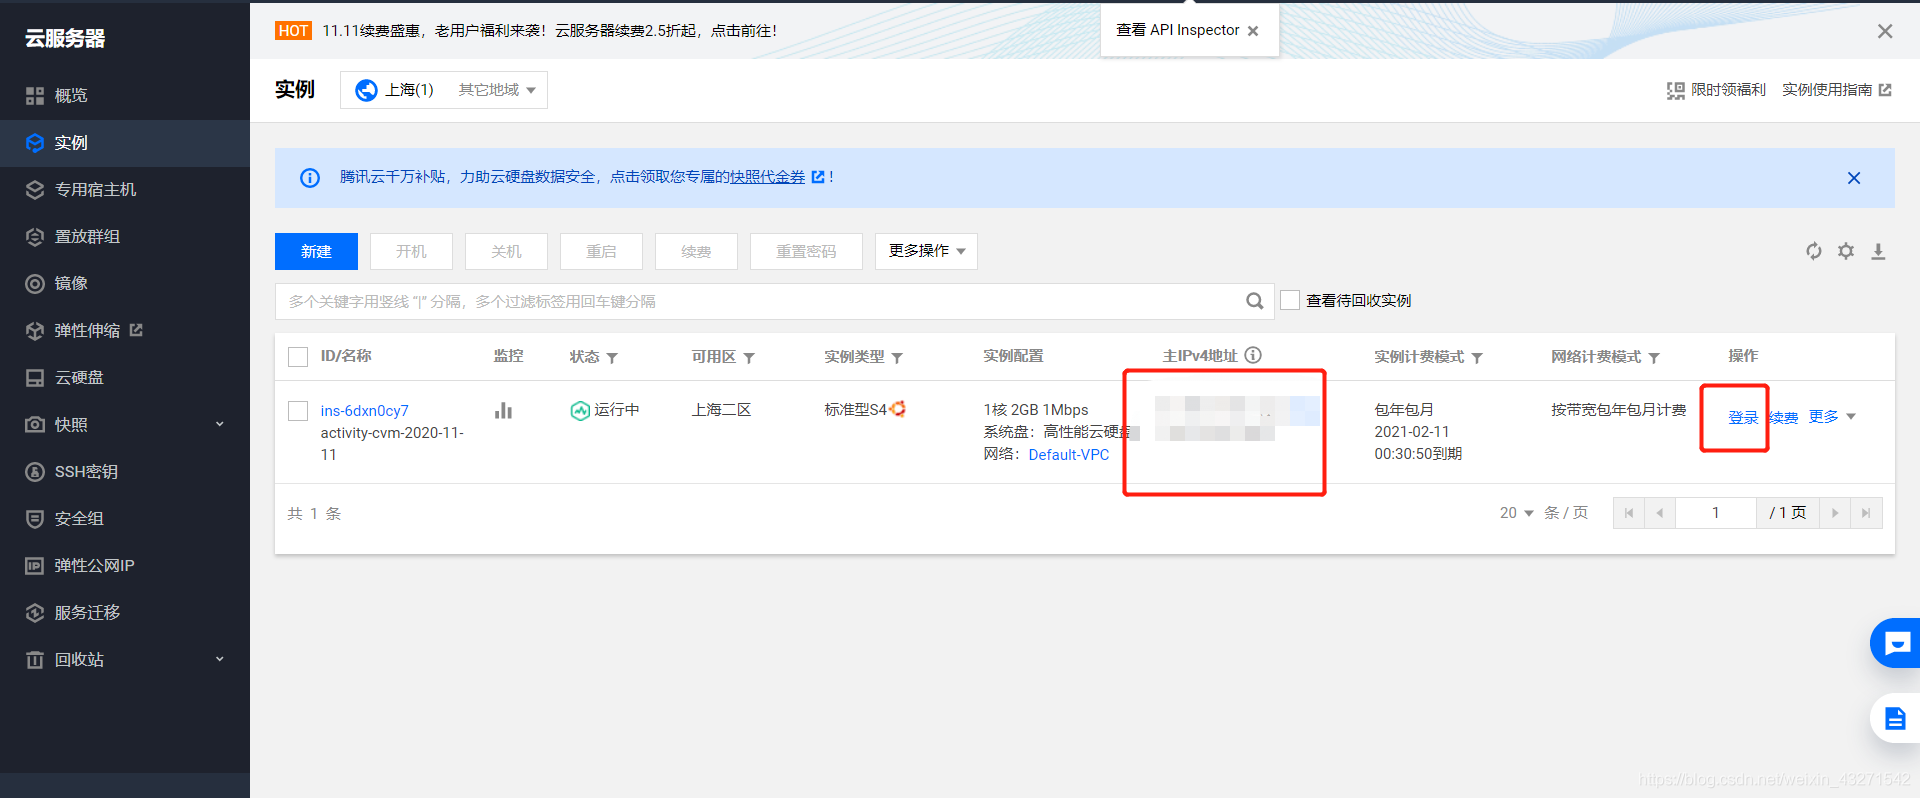This screenshot has width=1920, height=798.
Task: Click the search magnifier icon
Action: 1254,301
